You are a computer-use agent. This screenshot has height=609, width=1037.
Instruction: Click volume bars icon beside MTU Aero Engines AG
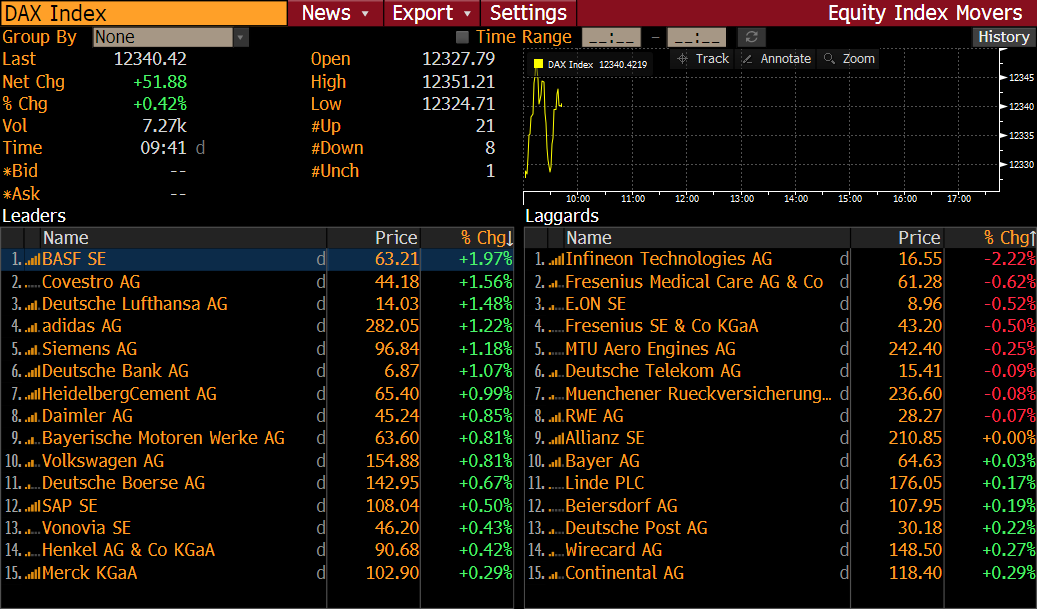[x=556, y=349]
